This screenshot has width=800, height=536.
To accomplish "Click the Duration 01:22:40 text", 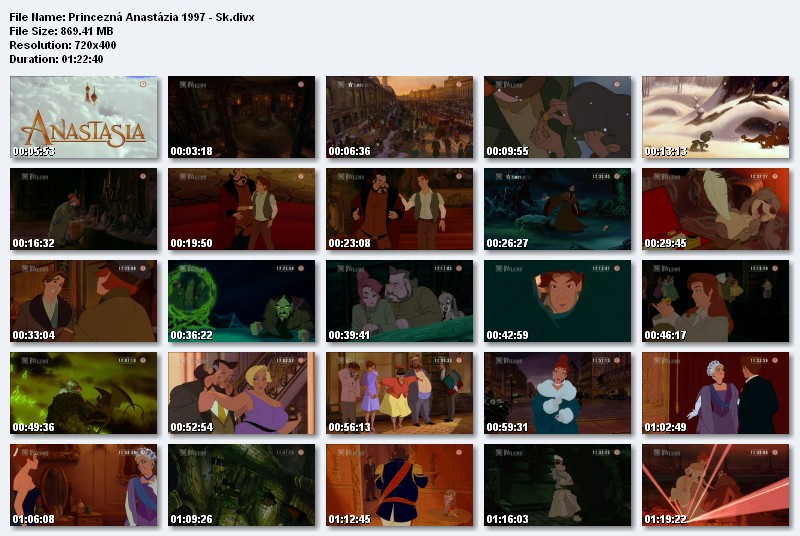I will pos(56,59).
